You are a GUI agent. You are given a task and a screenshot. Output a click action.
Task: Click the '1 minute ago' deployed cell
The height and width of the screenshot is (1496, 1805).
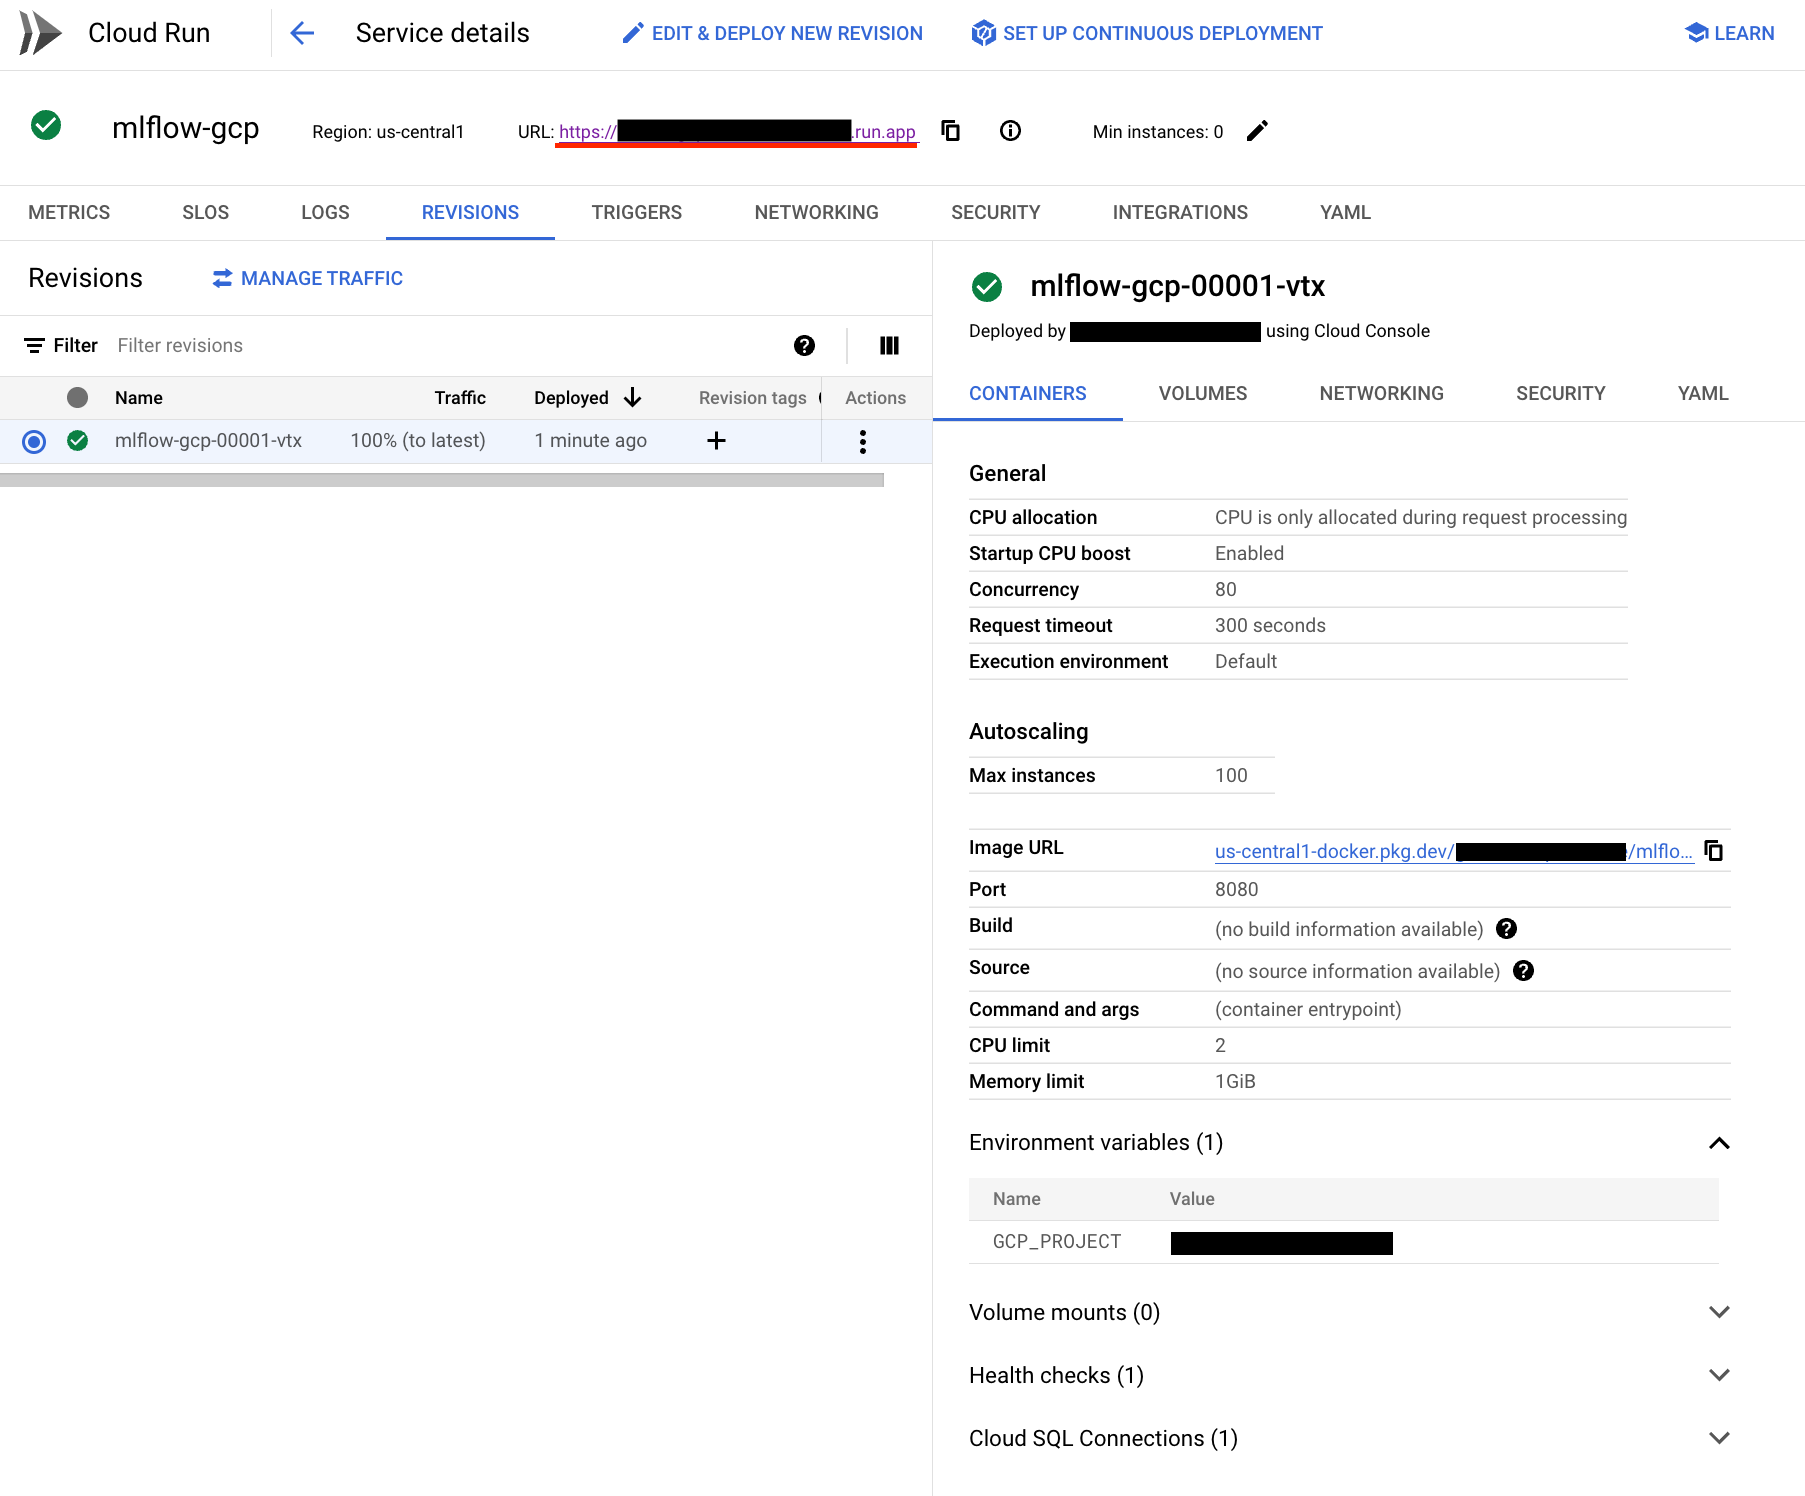pyautogui.click(x=590, y=440)
